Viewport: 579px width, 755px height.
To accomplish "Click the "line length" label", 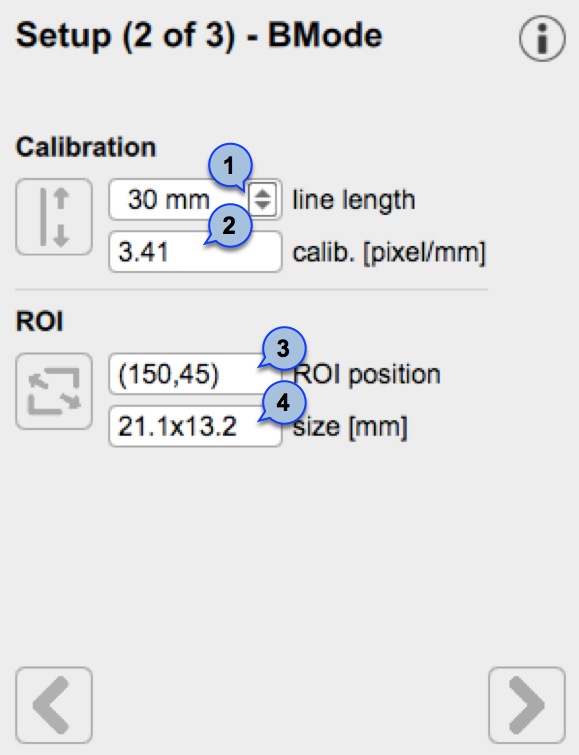I will [x=354, y=200].
